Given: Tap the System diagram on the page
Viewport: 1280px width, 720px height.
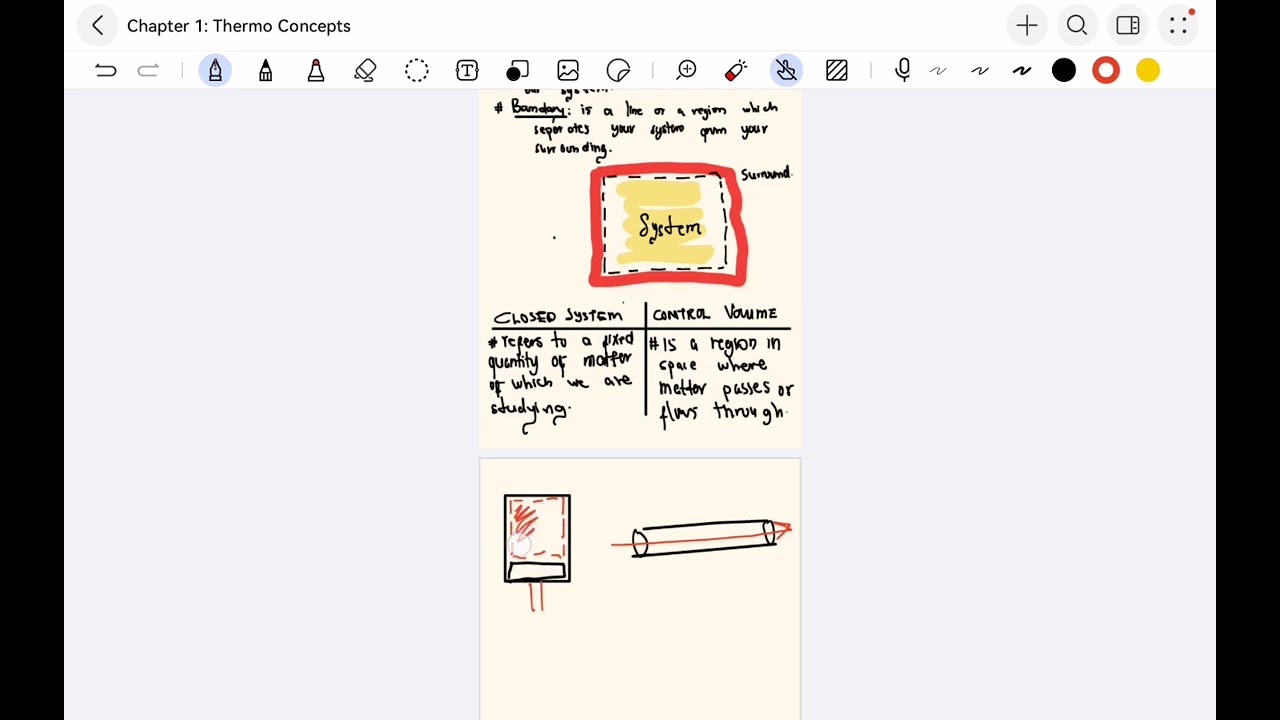Looking at the screenshot, I should pyautogui.click(x=669, y=226).
